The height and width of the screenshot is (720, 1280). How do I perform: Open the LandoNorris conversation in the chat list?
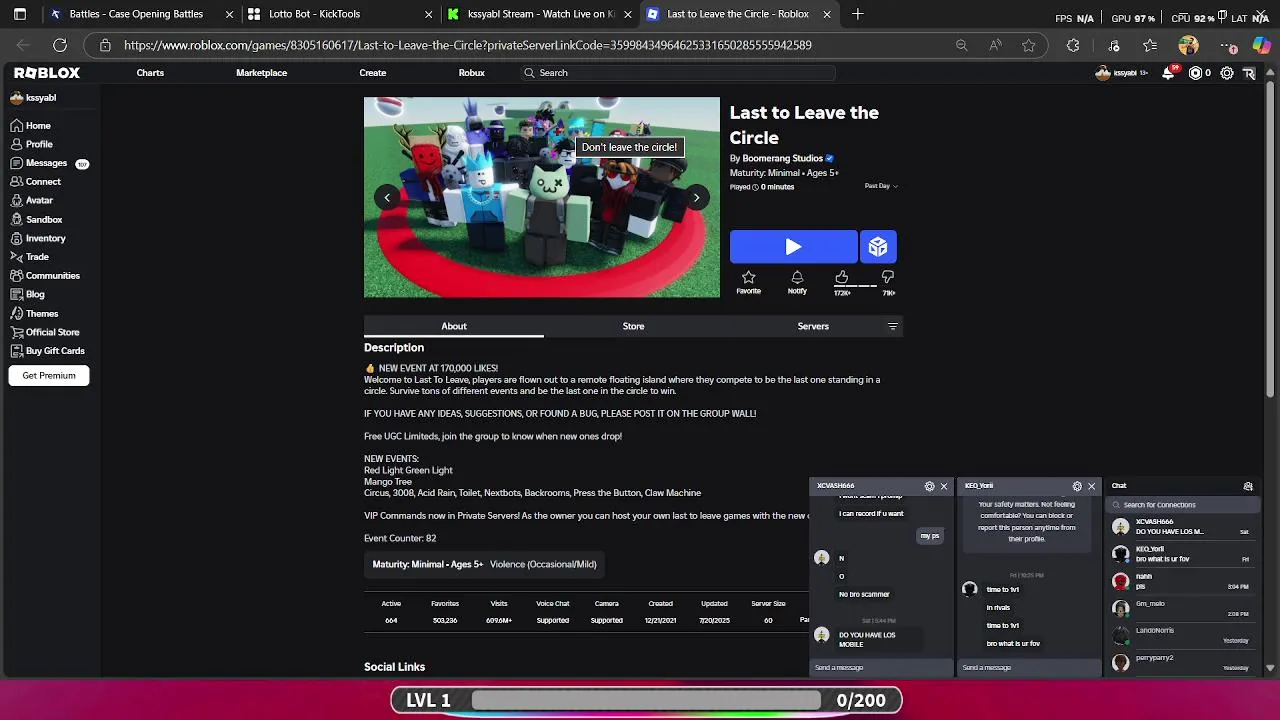point(1182,635)
